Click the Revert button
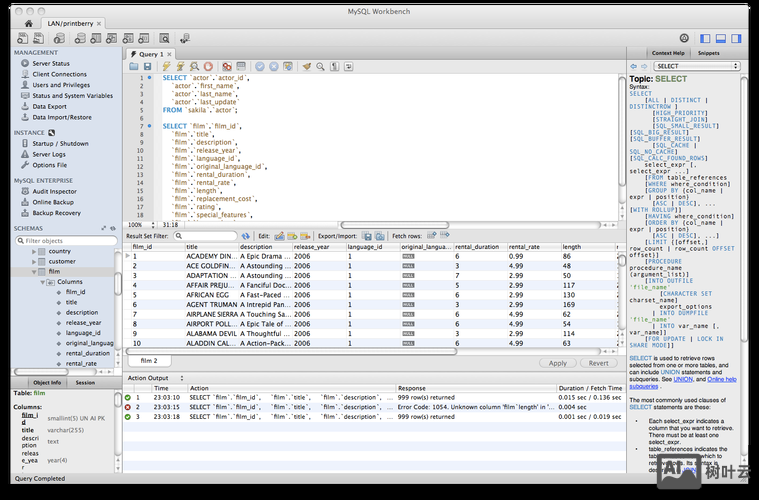 tap(598, 363)
